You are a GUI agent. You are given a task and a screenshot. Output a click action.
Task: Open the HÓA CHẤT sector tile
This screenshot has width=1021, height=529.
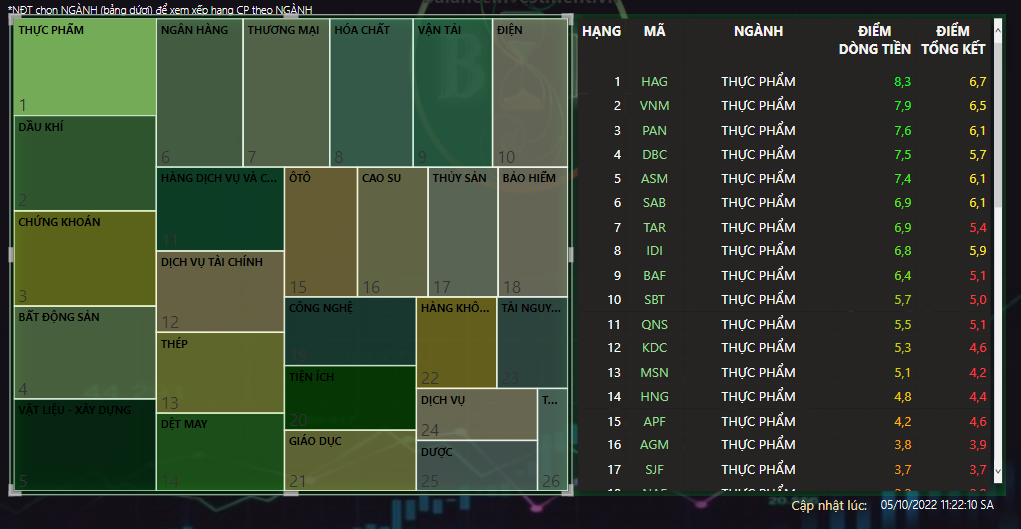372,93
